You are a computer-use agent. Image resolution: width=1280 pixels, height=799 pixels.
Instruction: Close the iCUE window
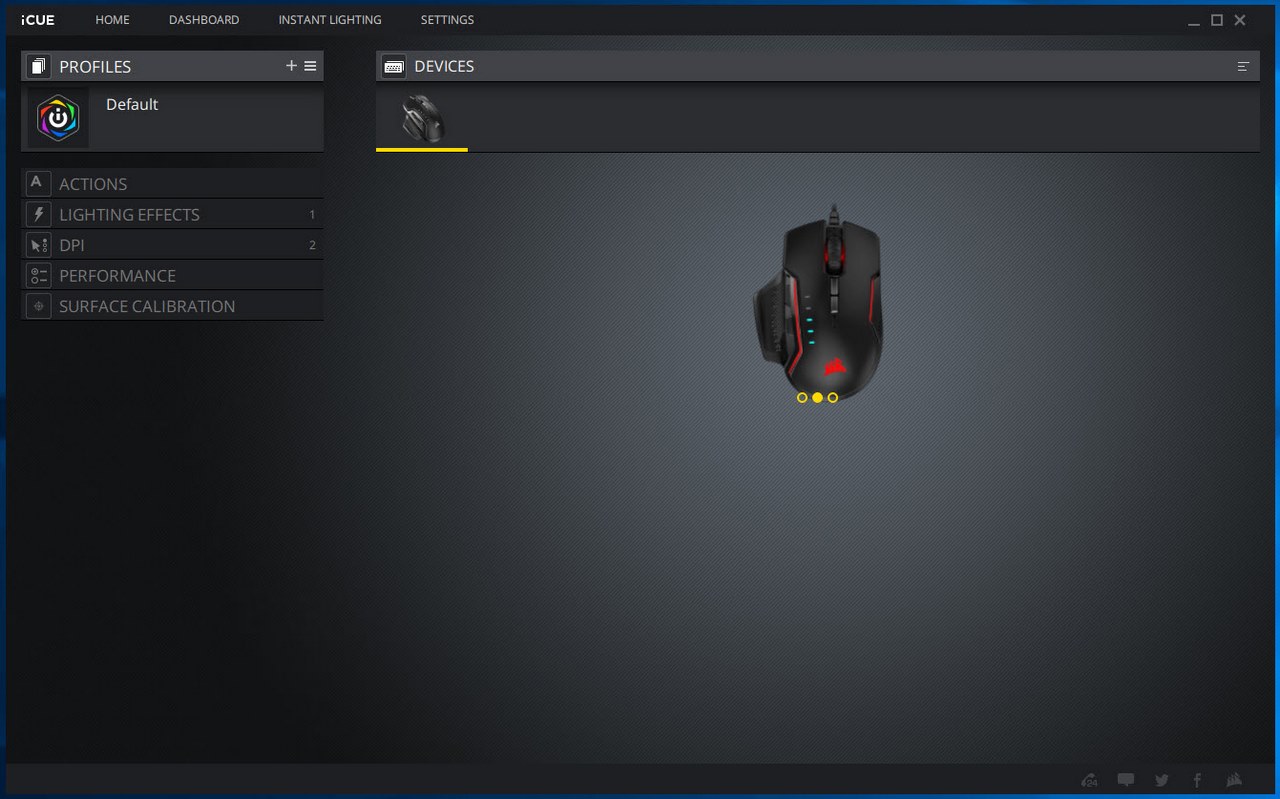coord(1240,20)
